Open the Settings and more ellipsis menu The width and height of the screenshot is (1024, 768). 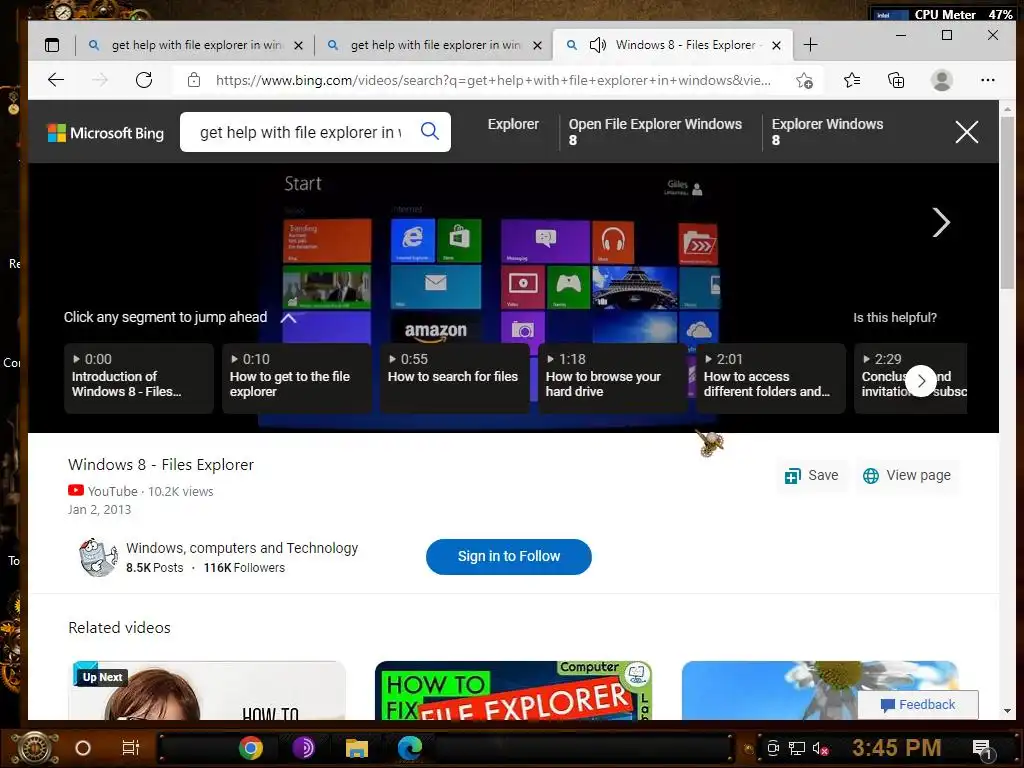coord(987,80)
